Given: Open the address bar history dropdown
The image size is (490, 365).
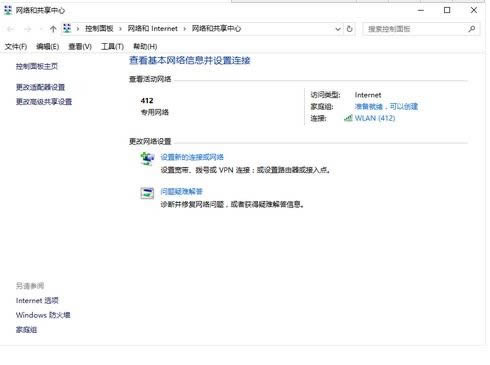Looking at the screenshot, I should tap(338, 29).
